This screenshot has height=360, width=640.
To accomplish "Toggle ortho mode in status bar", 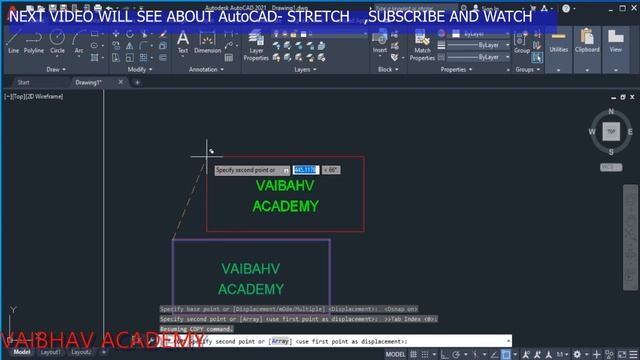I will (444, 354).
